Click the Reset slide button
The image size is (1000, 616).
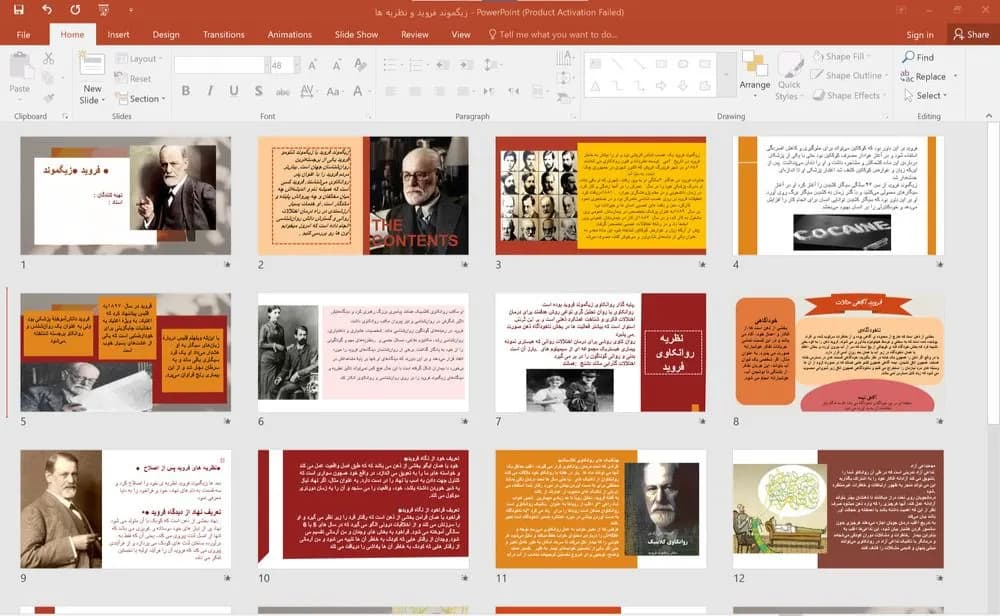(133, 78)
